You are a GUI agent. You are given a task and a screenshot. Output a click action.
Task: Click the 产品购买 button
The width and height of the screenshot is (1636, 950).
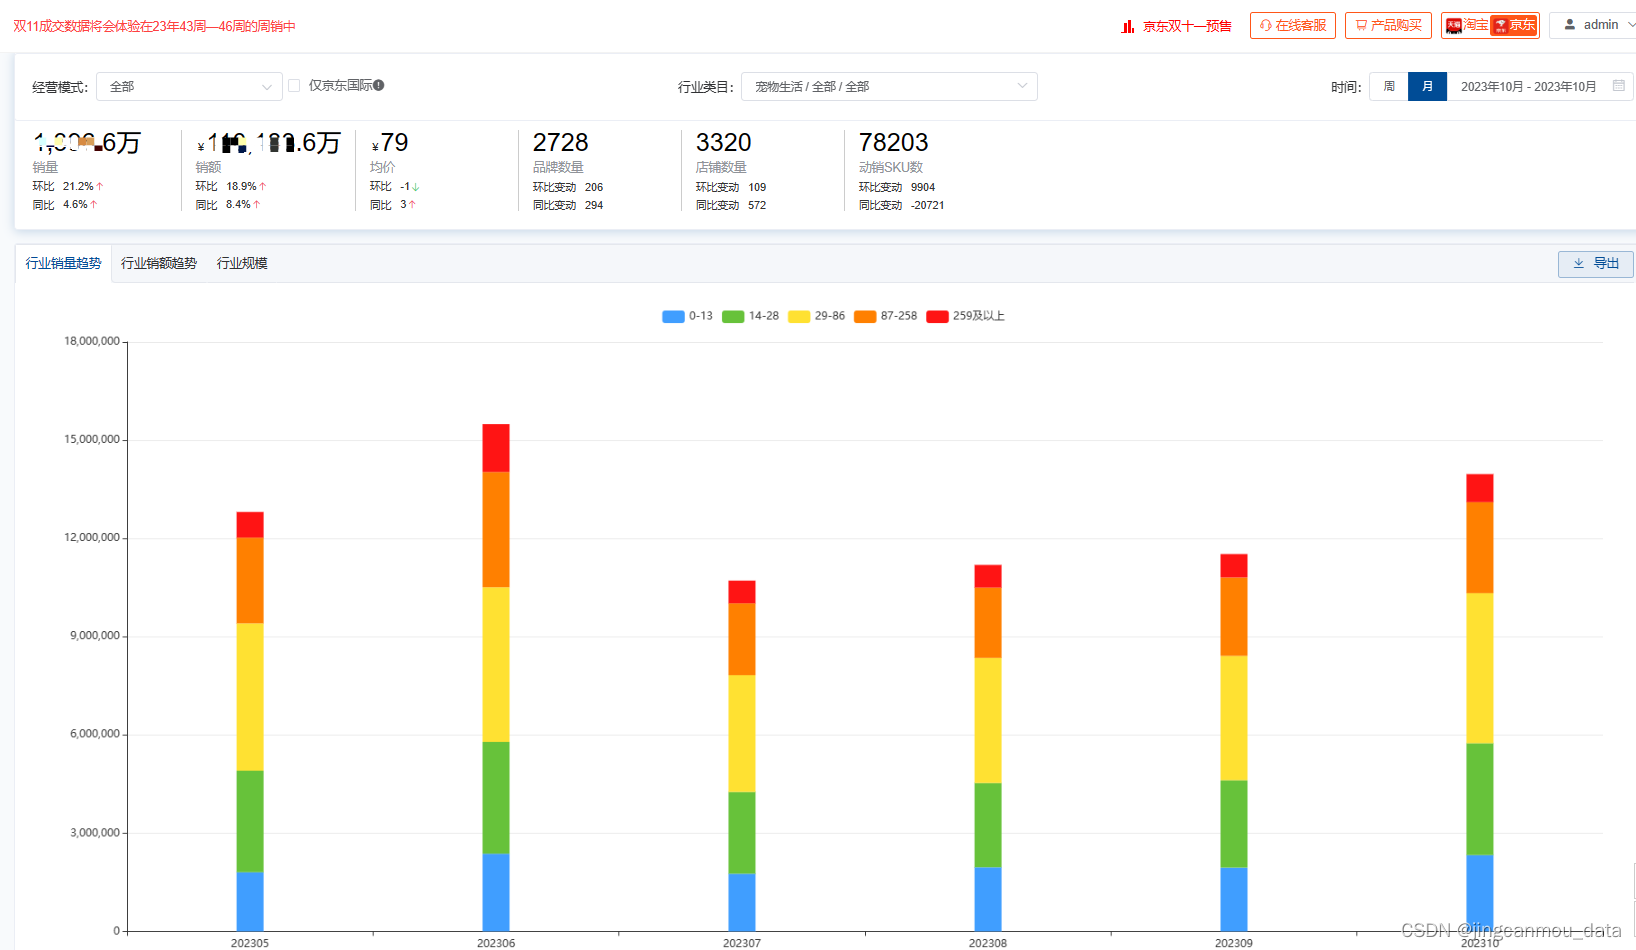[1388, 25]
